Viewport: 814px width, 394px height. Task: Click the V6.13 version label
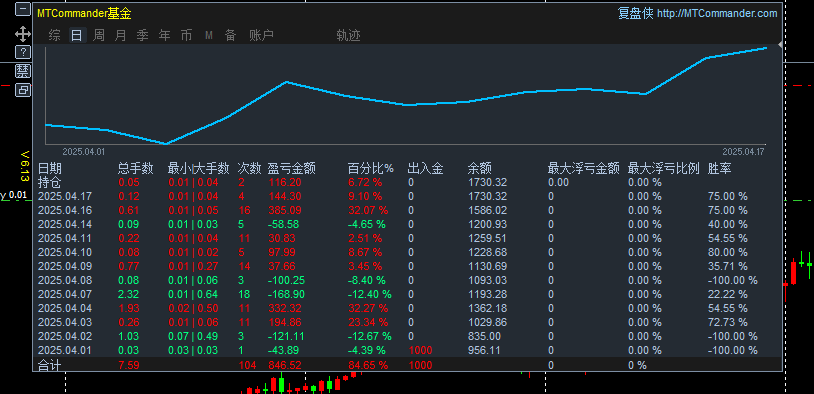pyautogui.click(x=24, y=166)
